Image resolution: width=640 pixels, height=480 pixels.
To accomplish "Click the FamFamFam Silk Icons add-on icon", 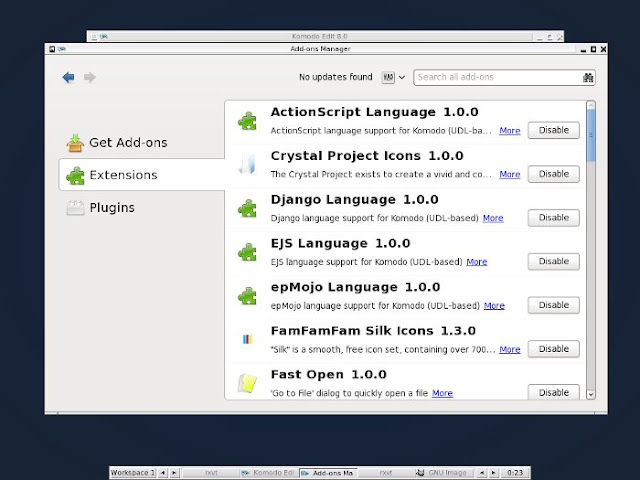I will (x=247, y=339).
